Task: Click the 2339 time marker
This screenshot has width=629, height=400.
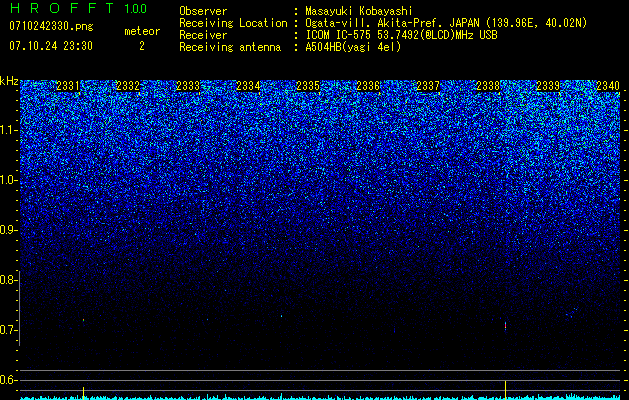Action: 548,86
